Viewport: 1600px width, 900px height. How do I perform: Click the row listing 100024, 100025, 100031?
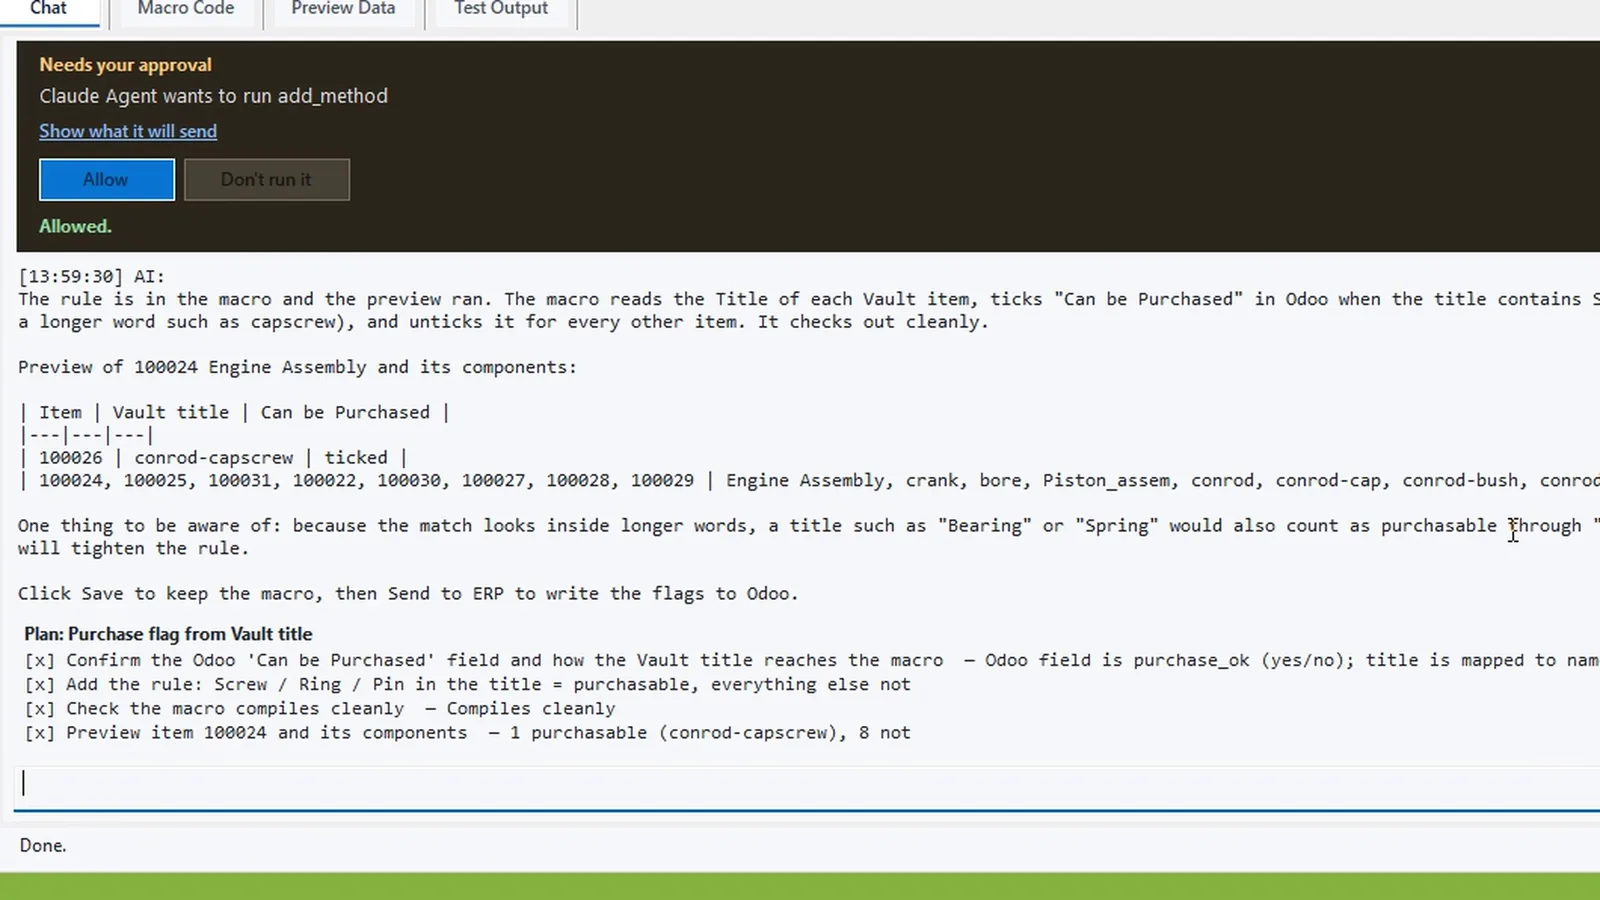(x=809, y=480)
